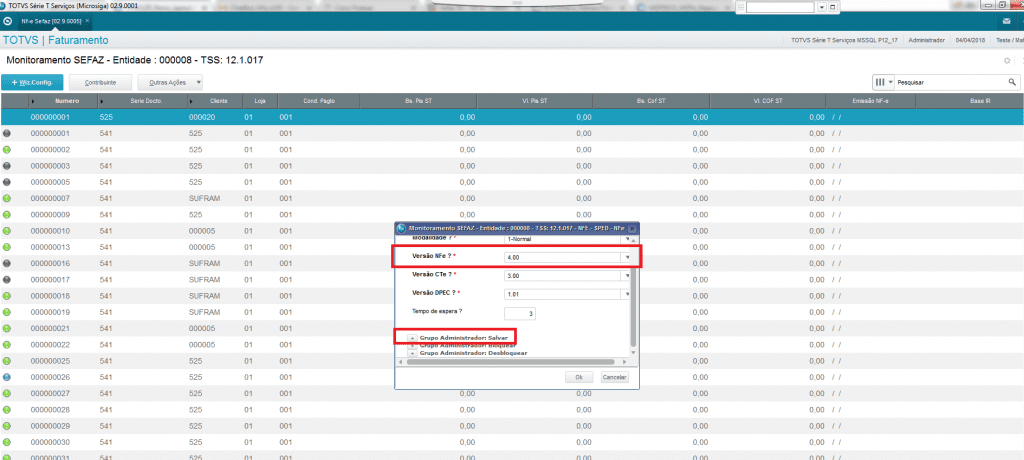
Task: Open the Versão CTe dropdown
Action: pos(627,275)
